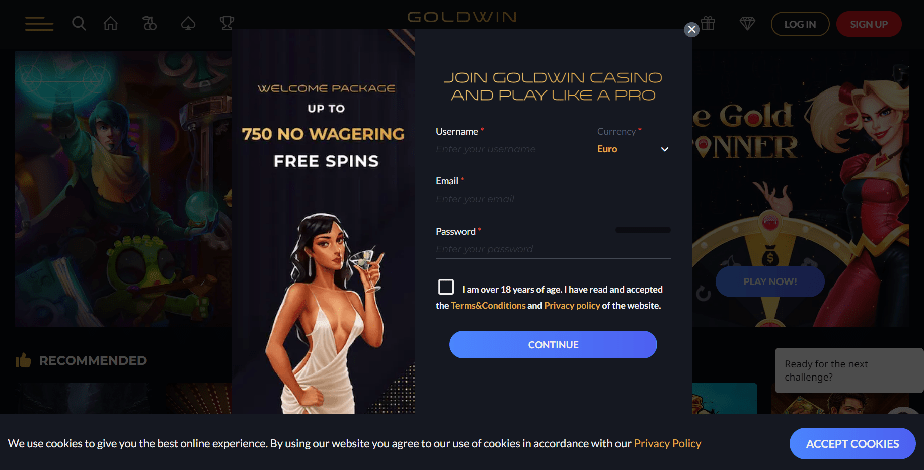Click the ACCEPT COOKIES button
This screenshot has height=470, width=924.
tap(852, 443)
